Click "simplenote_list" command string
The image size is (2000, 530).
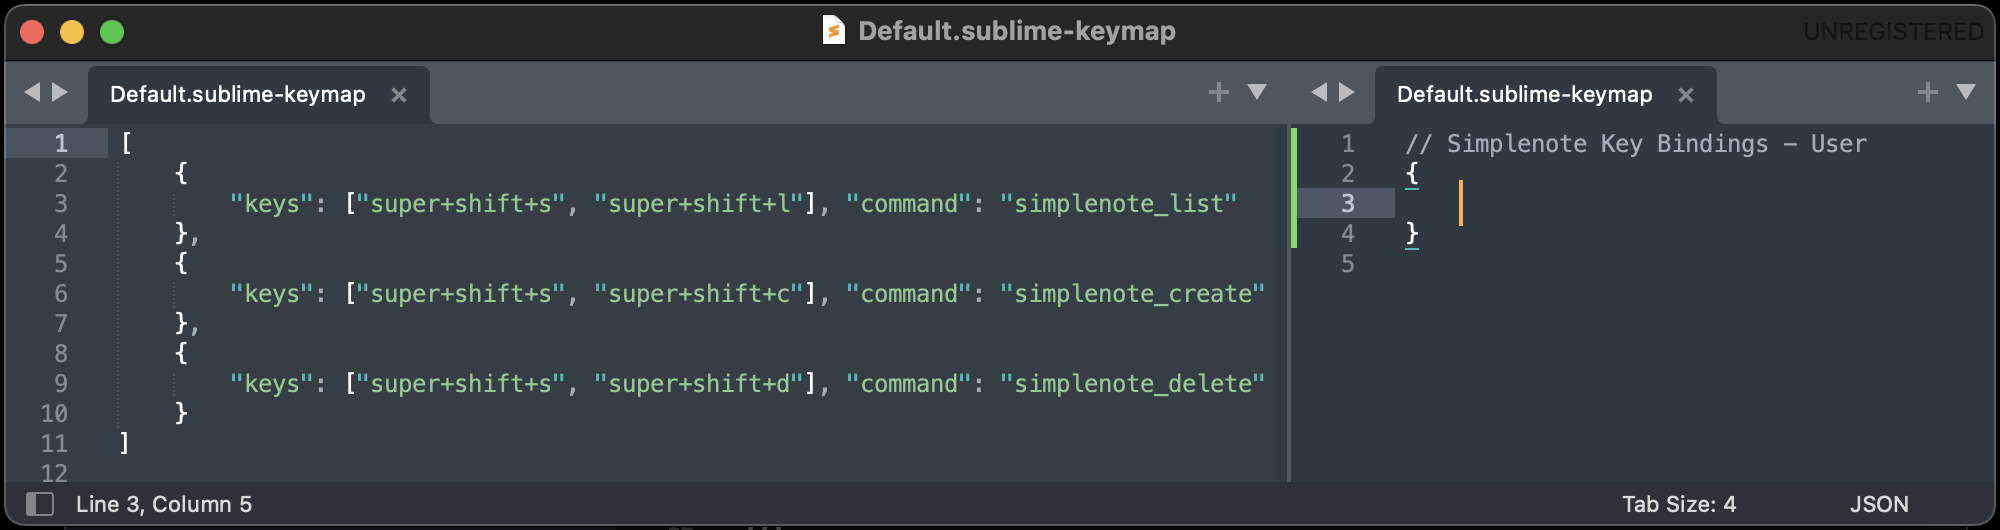[x=1118, y=204]
